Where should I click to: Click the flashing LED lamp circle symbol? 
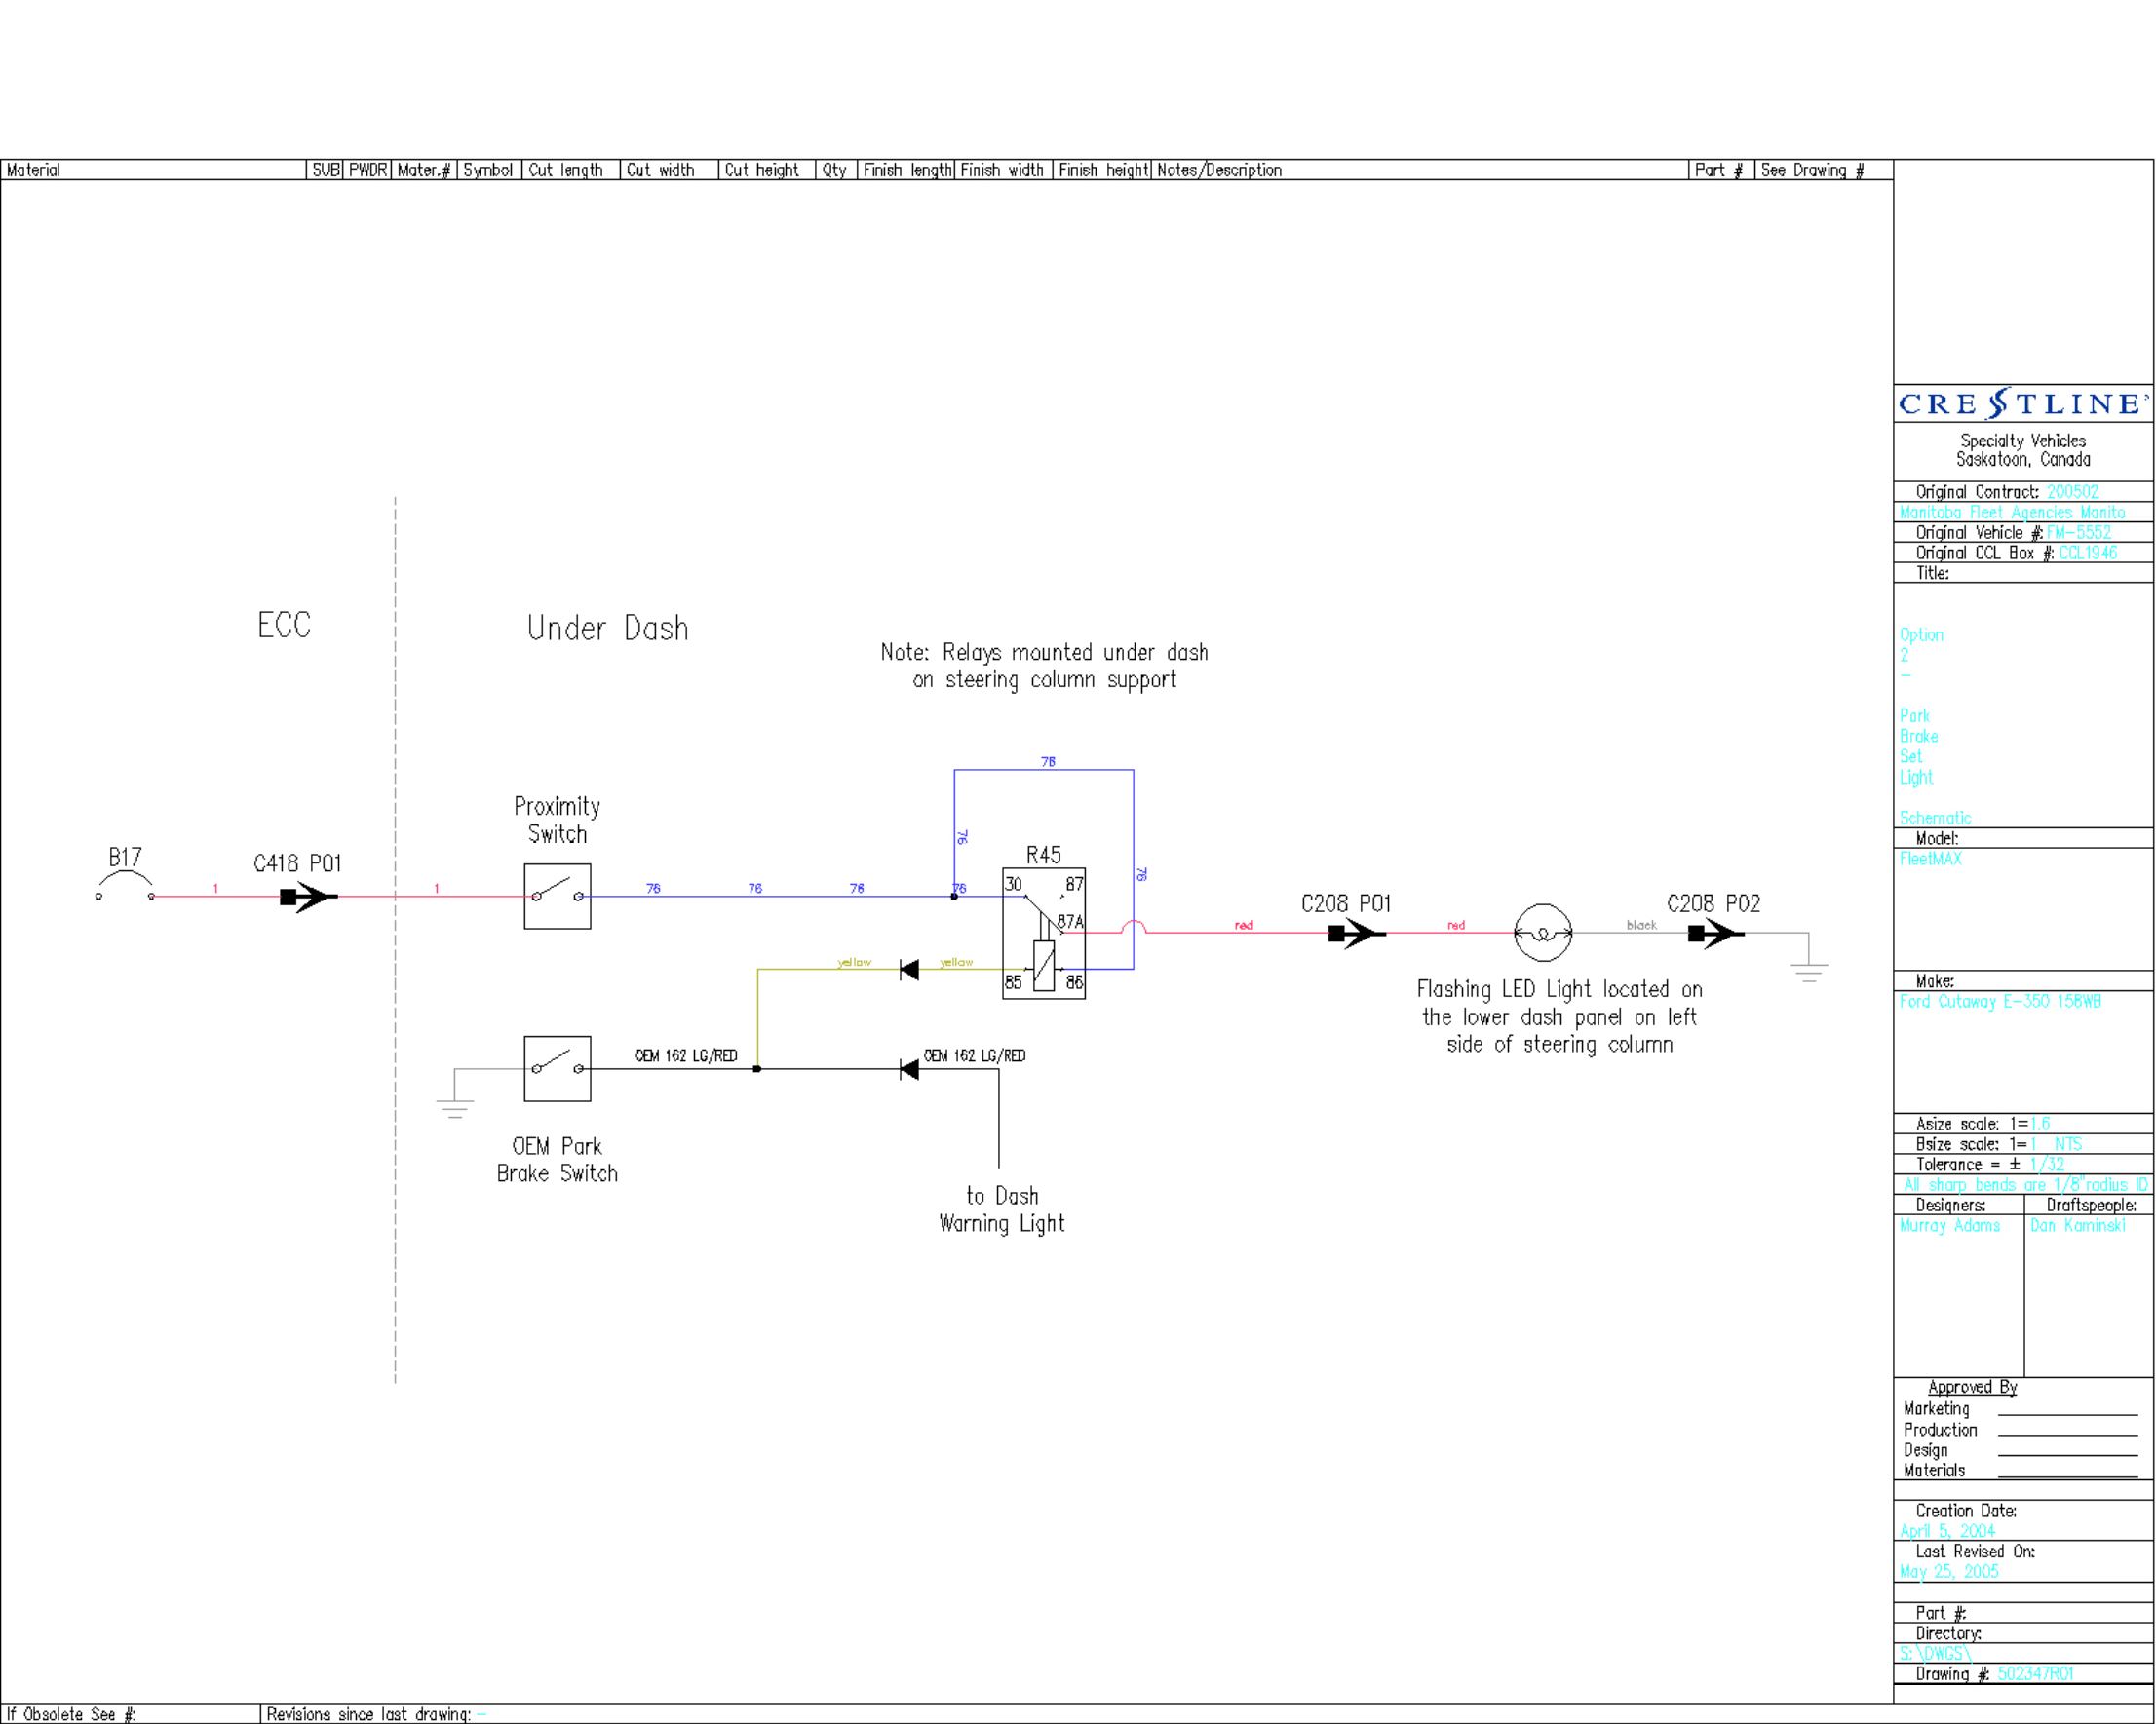1543,933
